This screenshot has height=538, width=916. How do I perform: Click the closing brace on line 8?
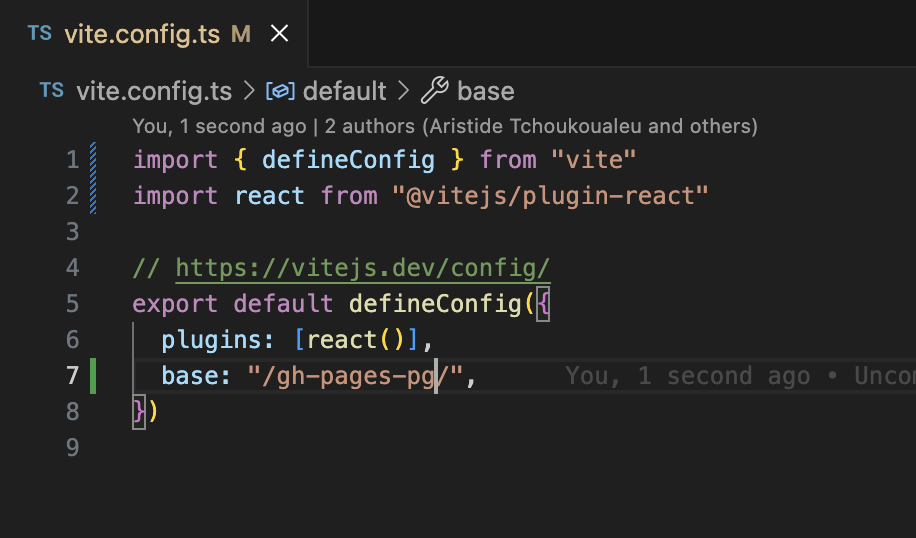pyautogui.click(x=139, y=412)
